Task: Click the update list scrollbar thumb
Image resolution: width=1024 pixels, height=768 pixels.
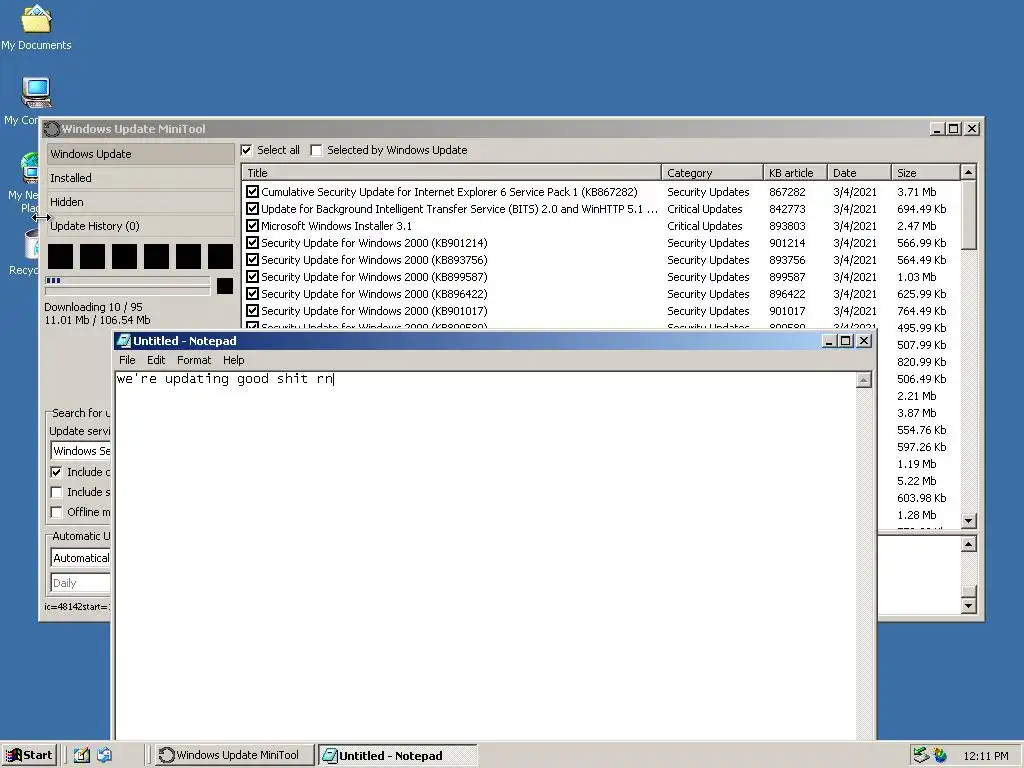Action: pos(968,215)
